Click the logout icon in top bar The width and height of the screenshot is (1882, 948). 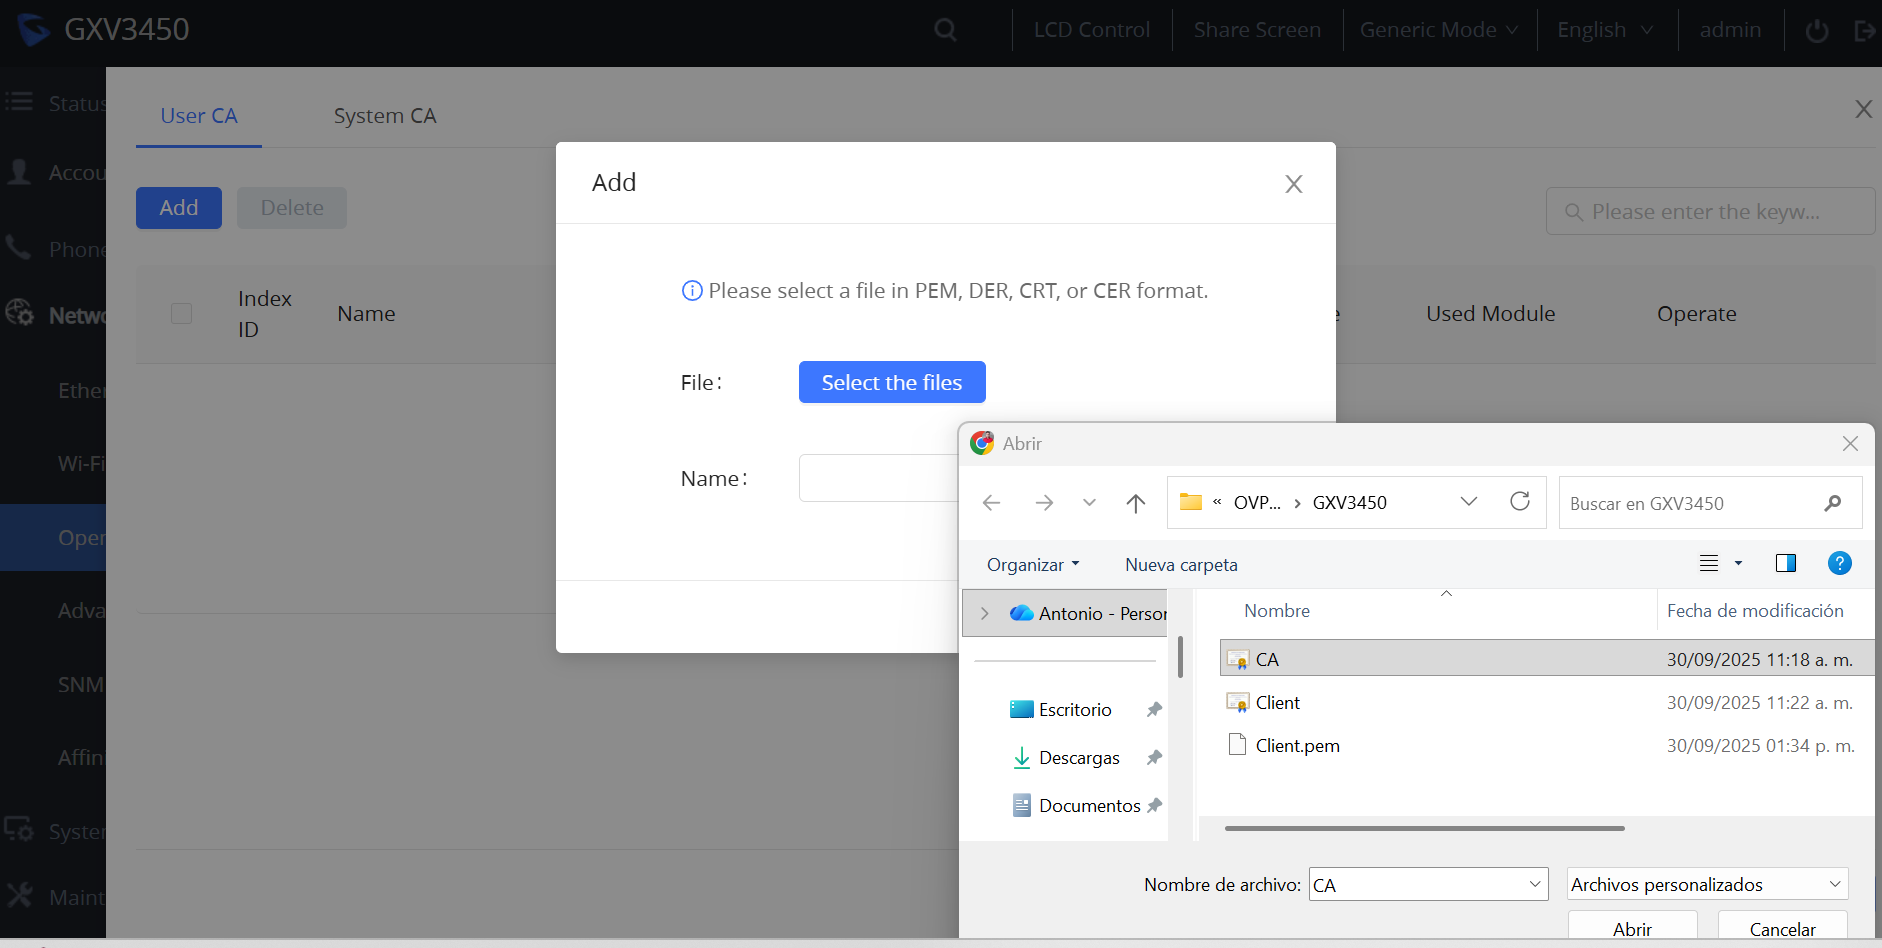1865,31
